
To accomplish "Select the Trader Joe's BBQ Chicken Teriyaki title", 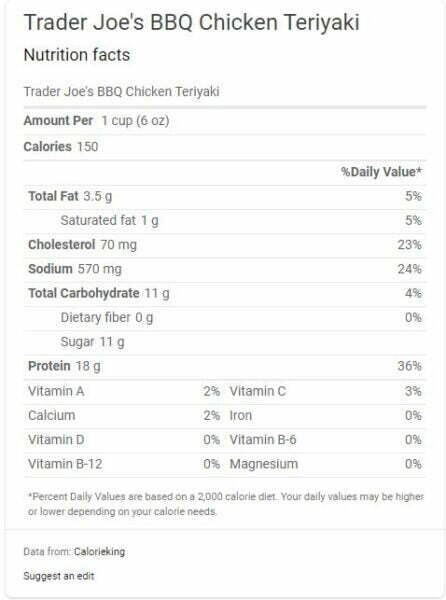I will (192, 22).
